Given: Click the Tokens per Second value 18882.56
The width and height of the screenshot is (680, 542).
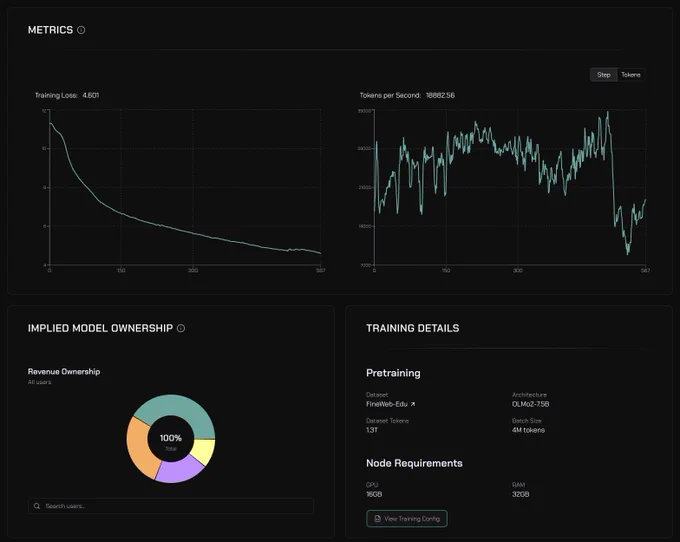Looking at the screenshot, I should coord(440,95).
